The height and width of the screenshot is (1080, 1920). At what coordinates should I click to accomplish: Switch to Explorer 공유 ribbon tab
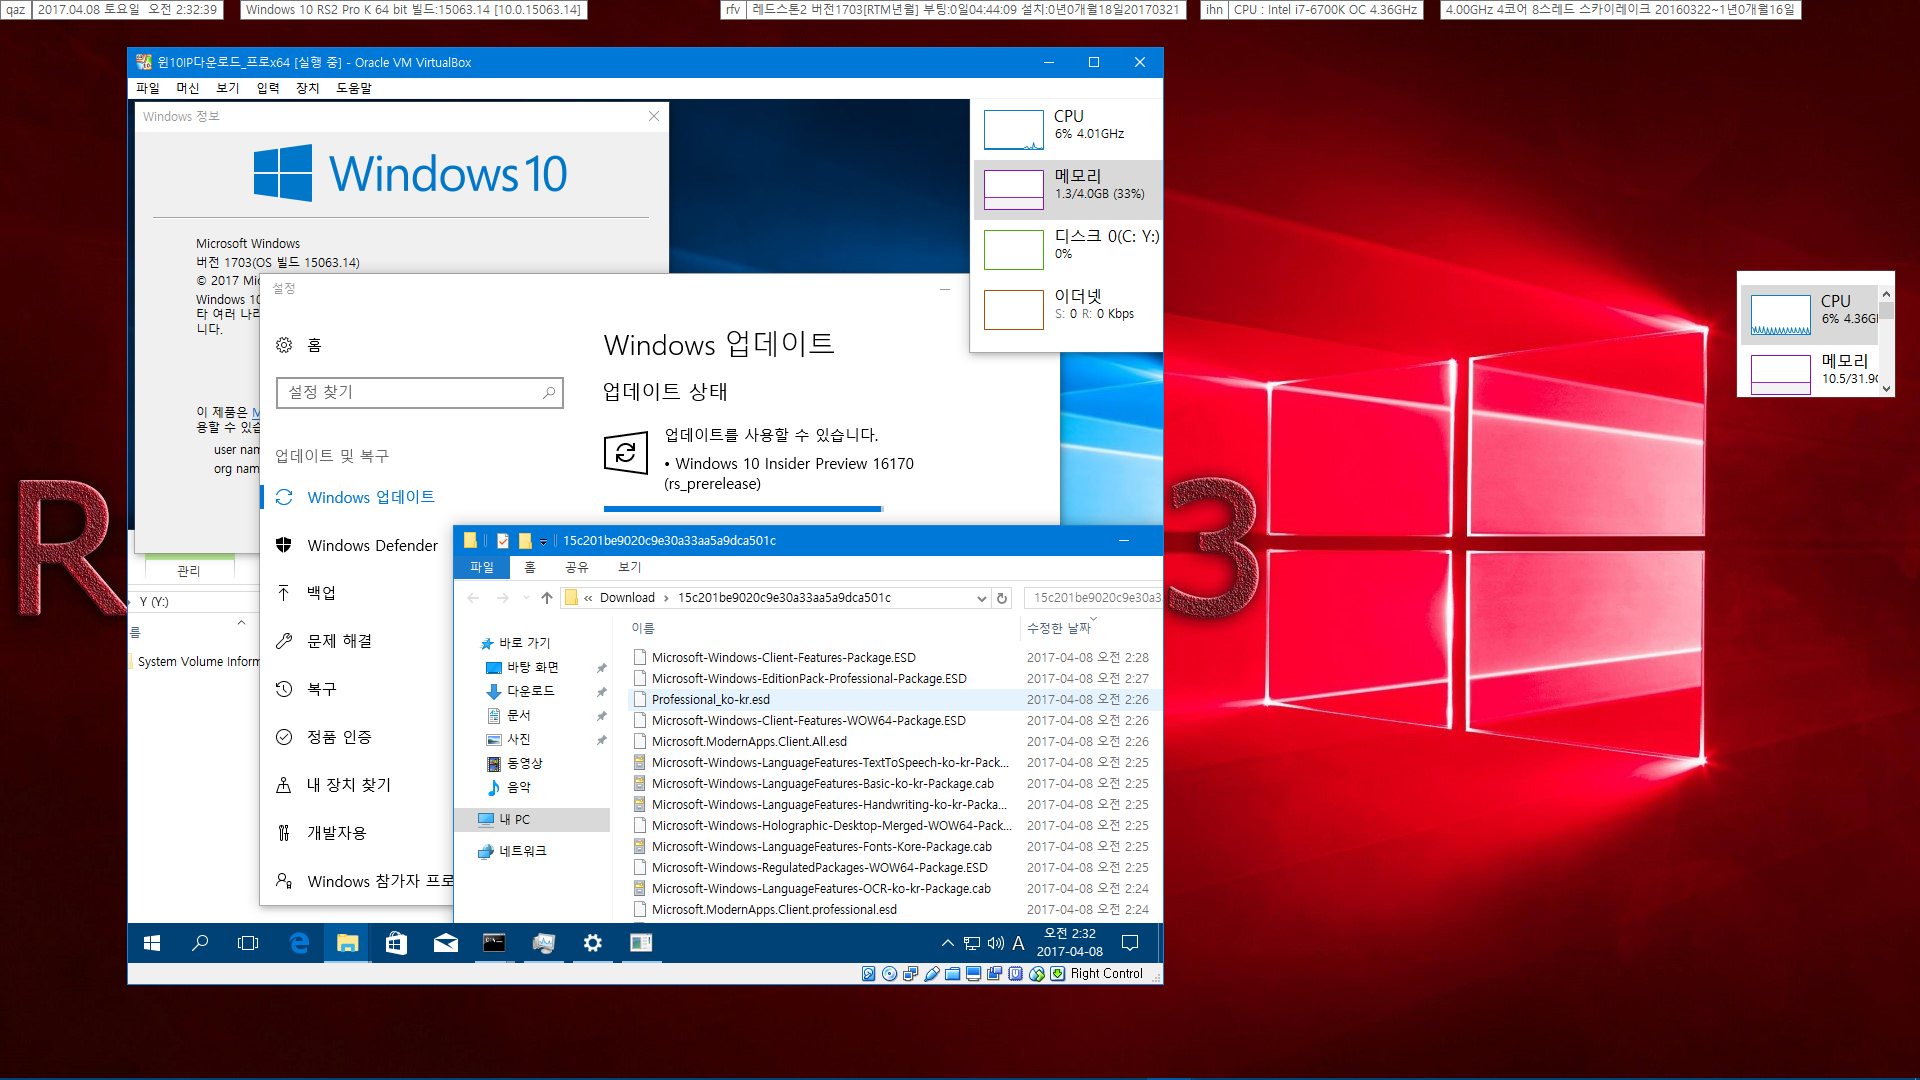577,567
